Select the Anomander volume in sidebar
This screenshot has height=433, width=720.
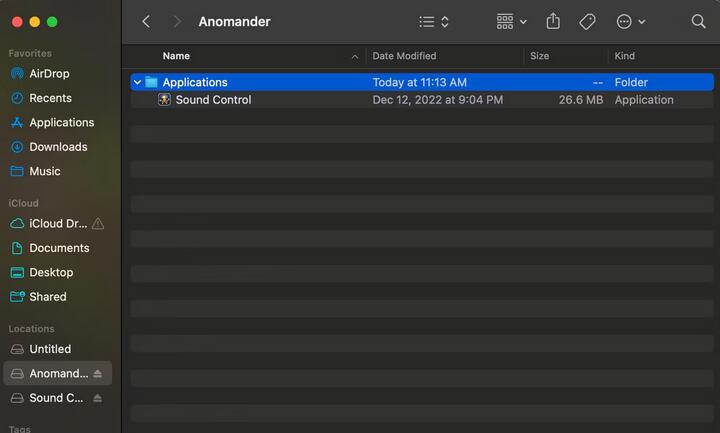pos(57,373)
